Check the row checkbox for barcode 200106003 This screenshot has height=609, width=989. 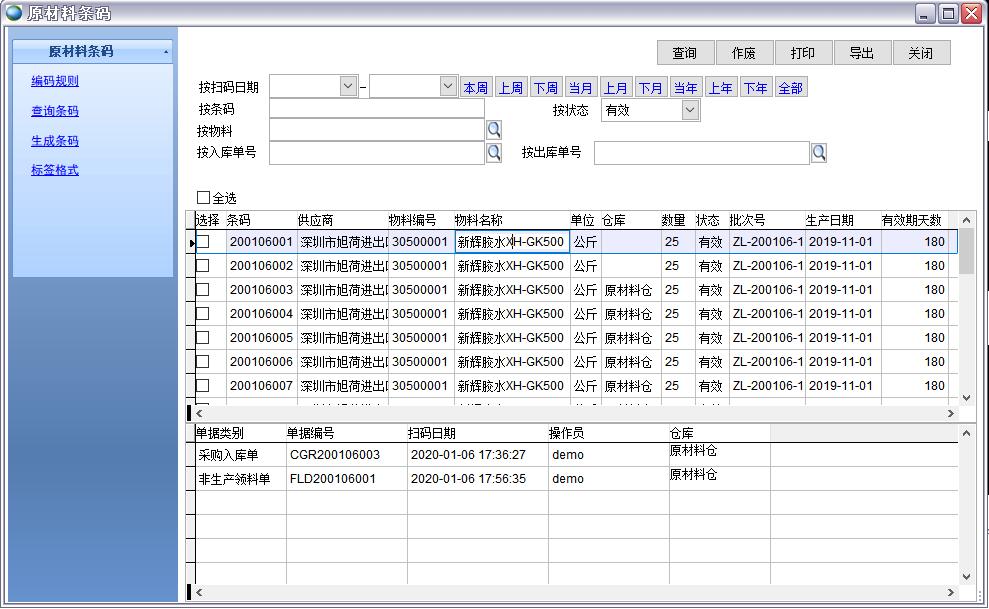pyautogui.click(x=203, y=290)
